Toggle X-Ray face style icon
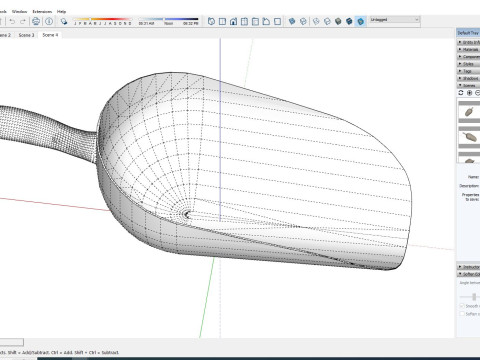The height and width of the screenshot is (360, 480). point(292,22)
